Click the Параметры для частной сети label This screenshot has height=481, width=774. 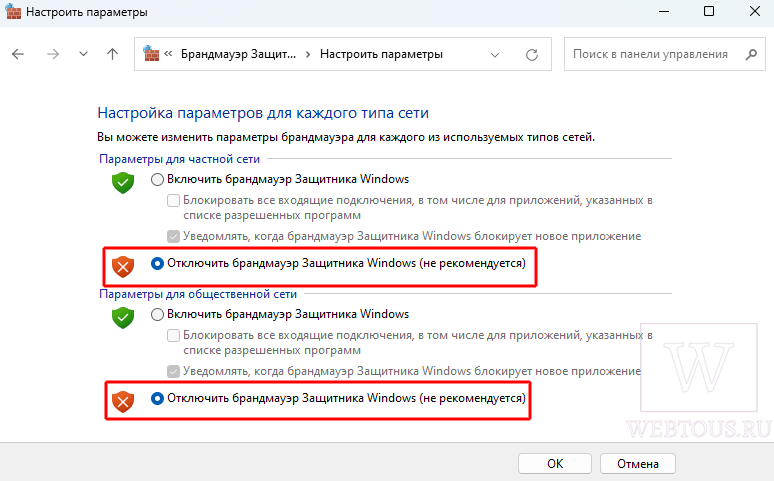point(179,159)
